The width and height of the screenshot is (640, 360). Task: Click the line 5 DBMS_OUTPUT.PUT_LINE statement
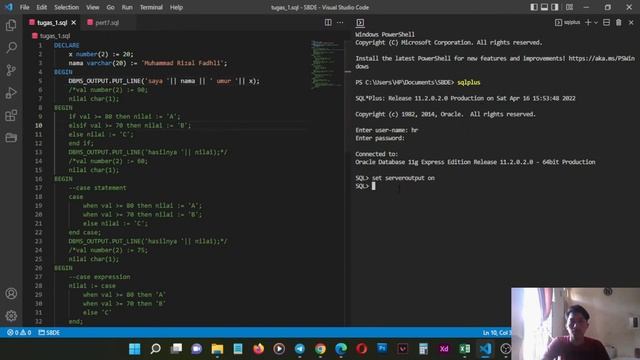(x=164, y=81)
